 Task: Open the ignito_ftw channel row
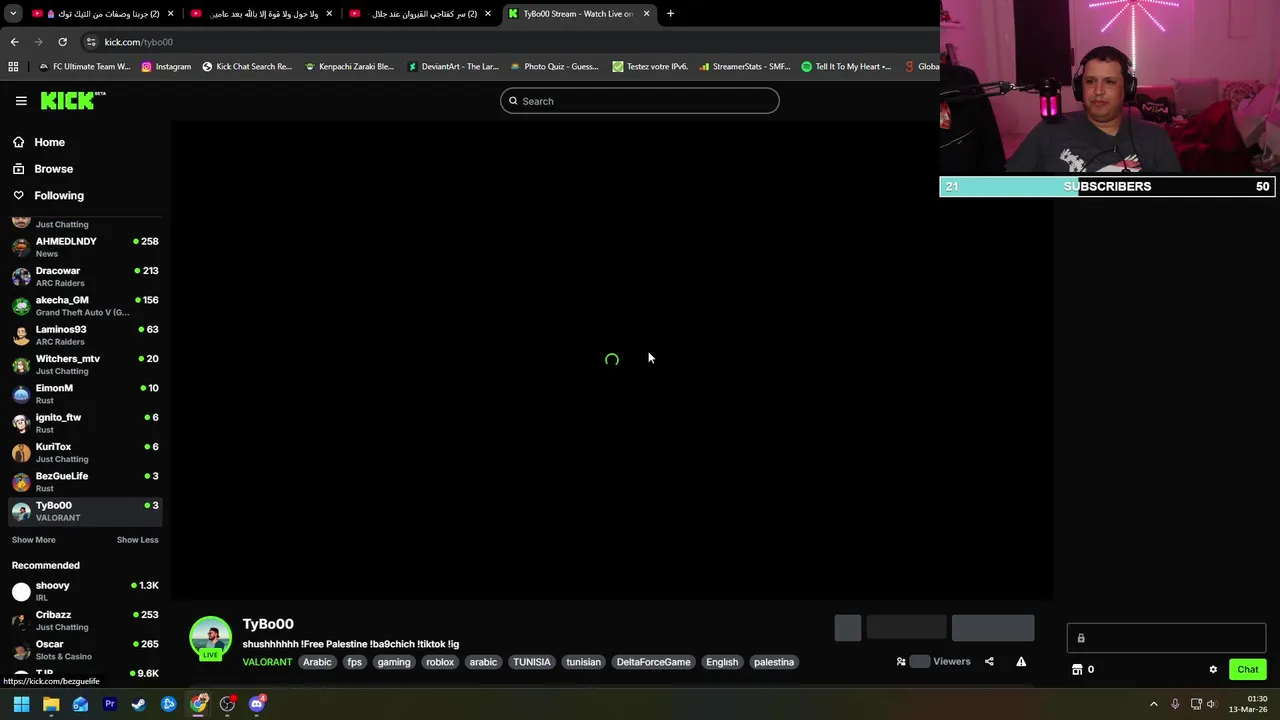(85, 423)
